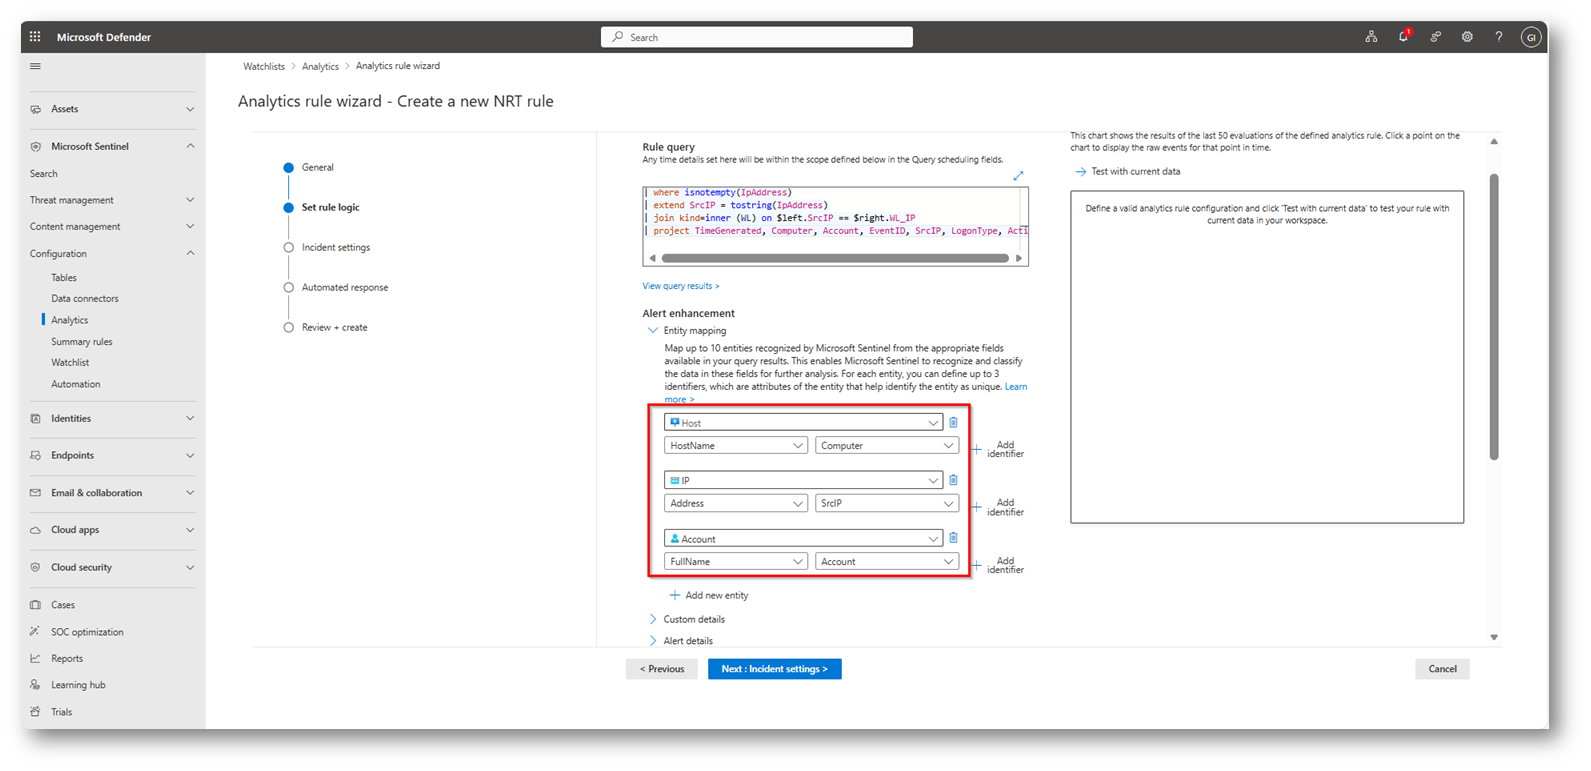Viewport: 1591px width, 771px height.
Task: Add identifier to the IP entity
Action: click(998, 508)
